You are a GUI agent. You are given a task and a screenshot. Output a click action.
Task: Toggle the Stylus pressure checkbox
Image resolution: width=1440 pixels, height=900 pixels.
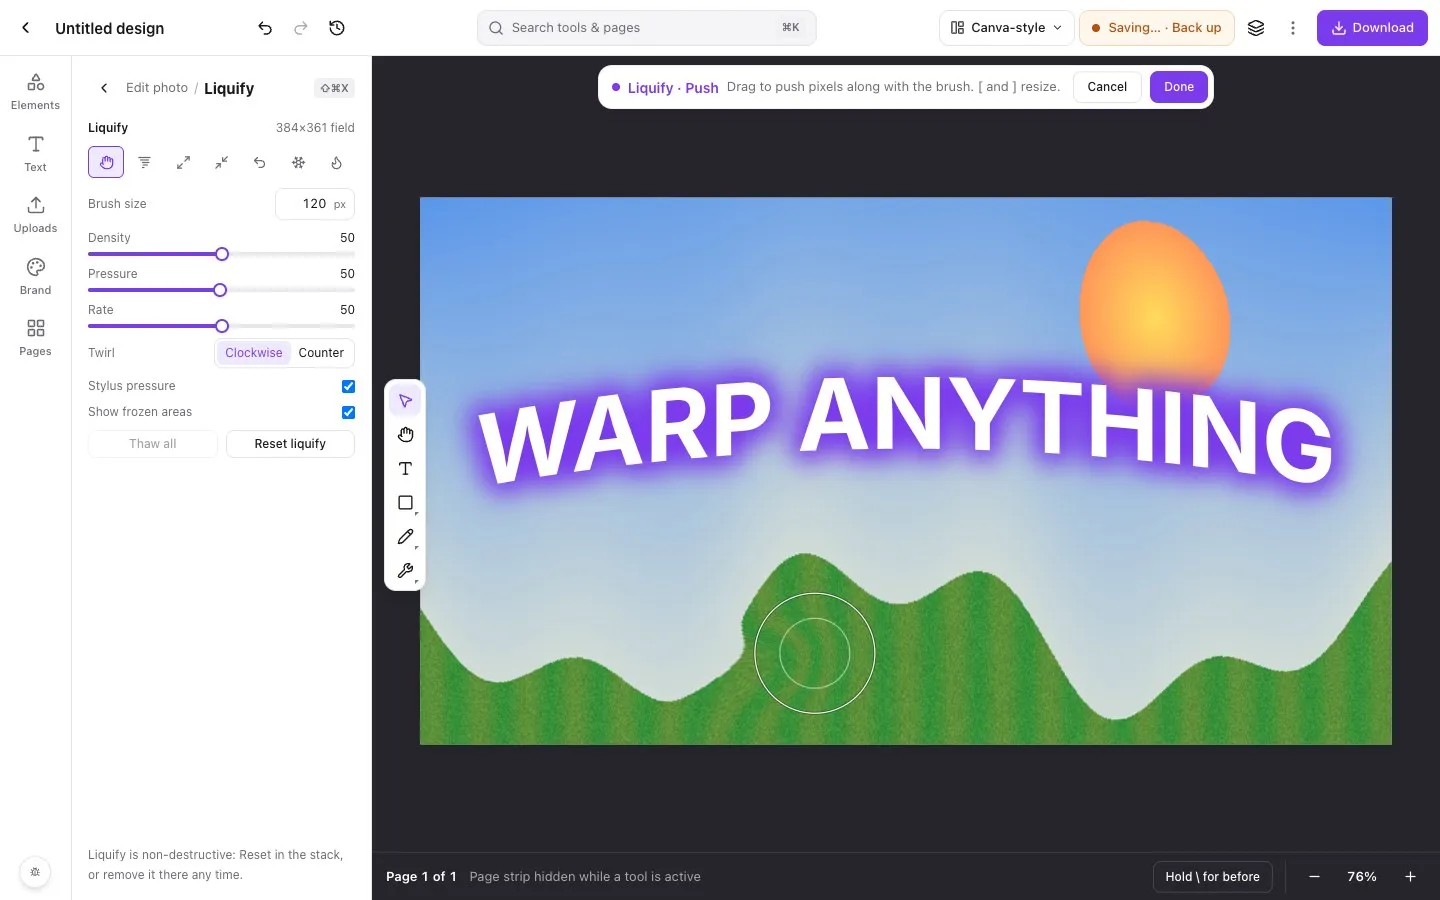348,386
